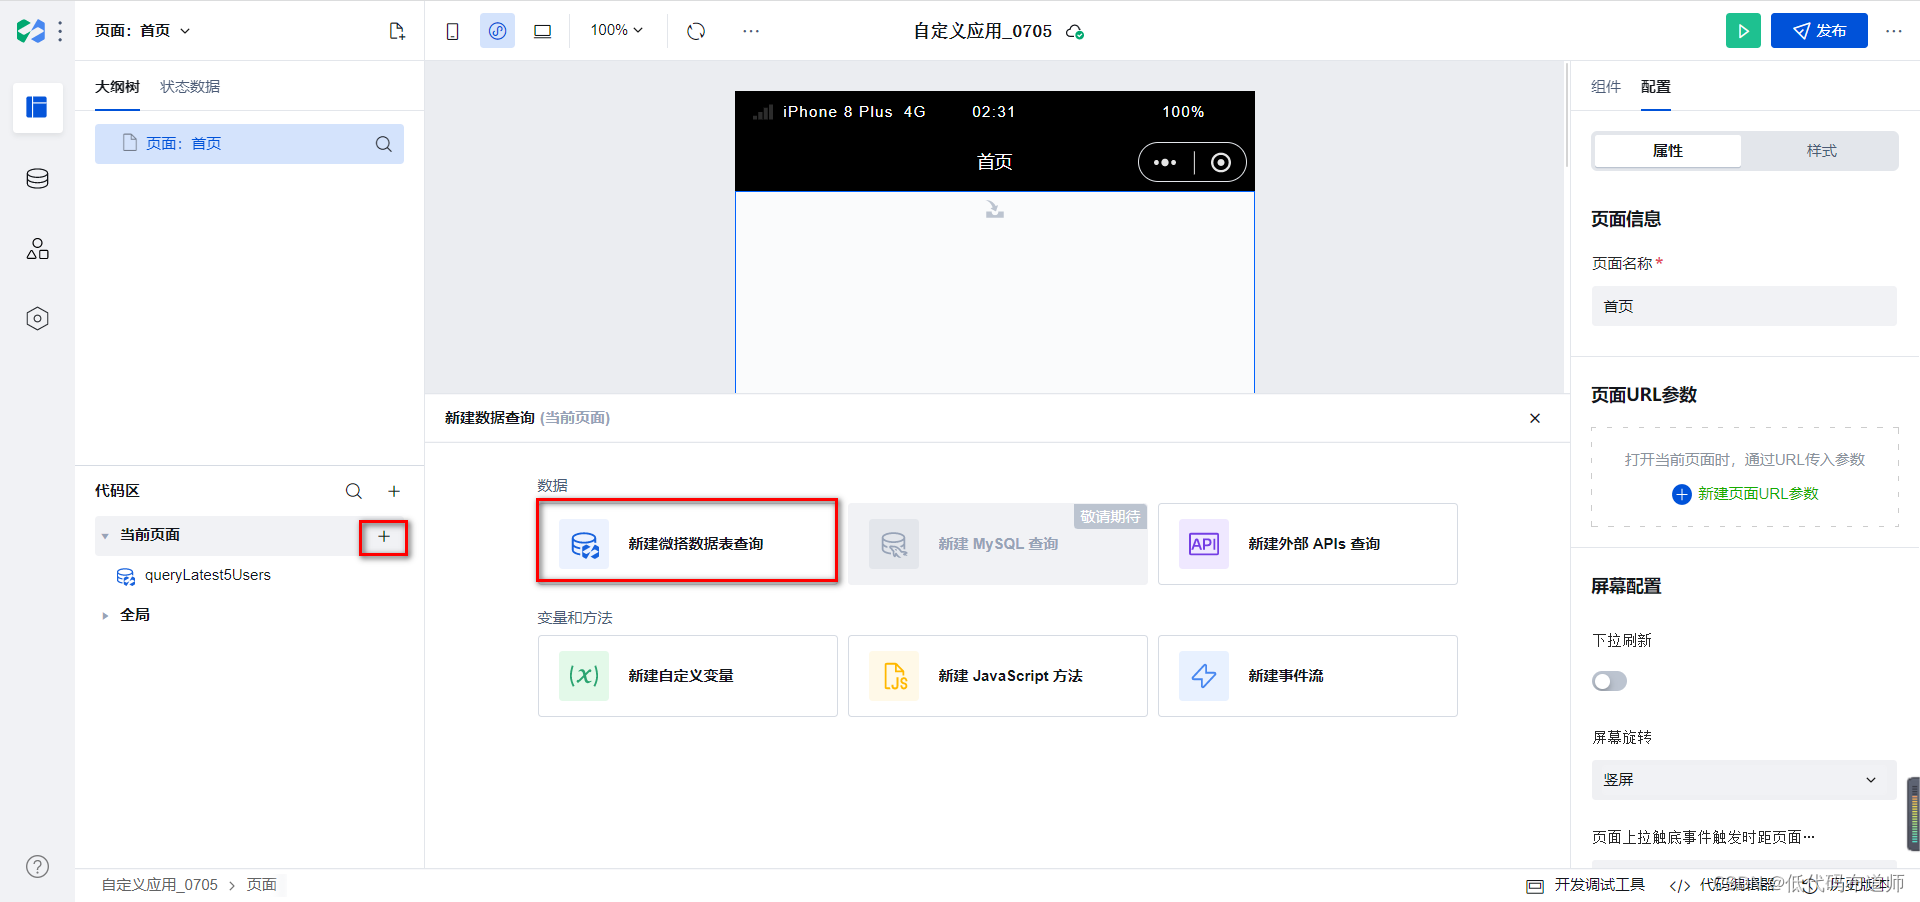
Task: Switch to the 状态数据 tab
Action: coord(190,87)
